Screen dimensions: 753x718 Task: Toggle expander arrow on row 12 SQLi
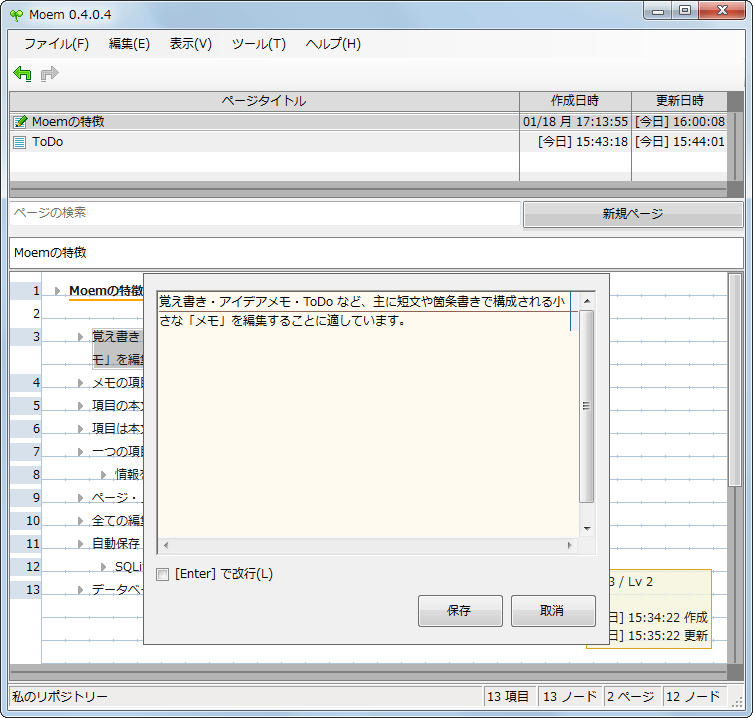point(104,567)
